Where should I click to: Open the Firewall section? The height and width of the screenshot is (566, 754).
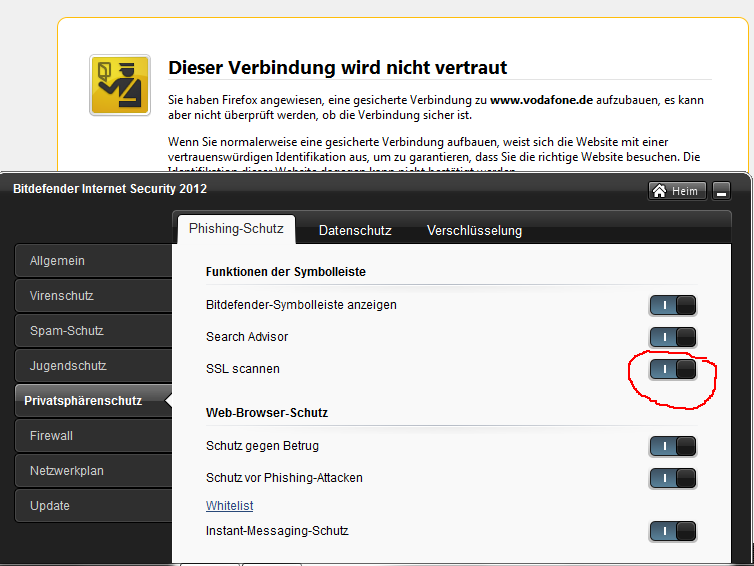93,436
